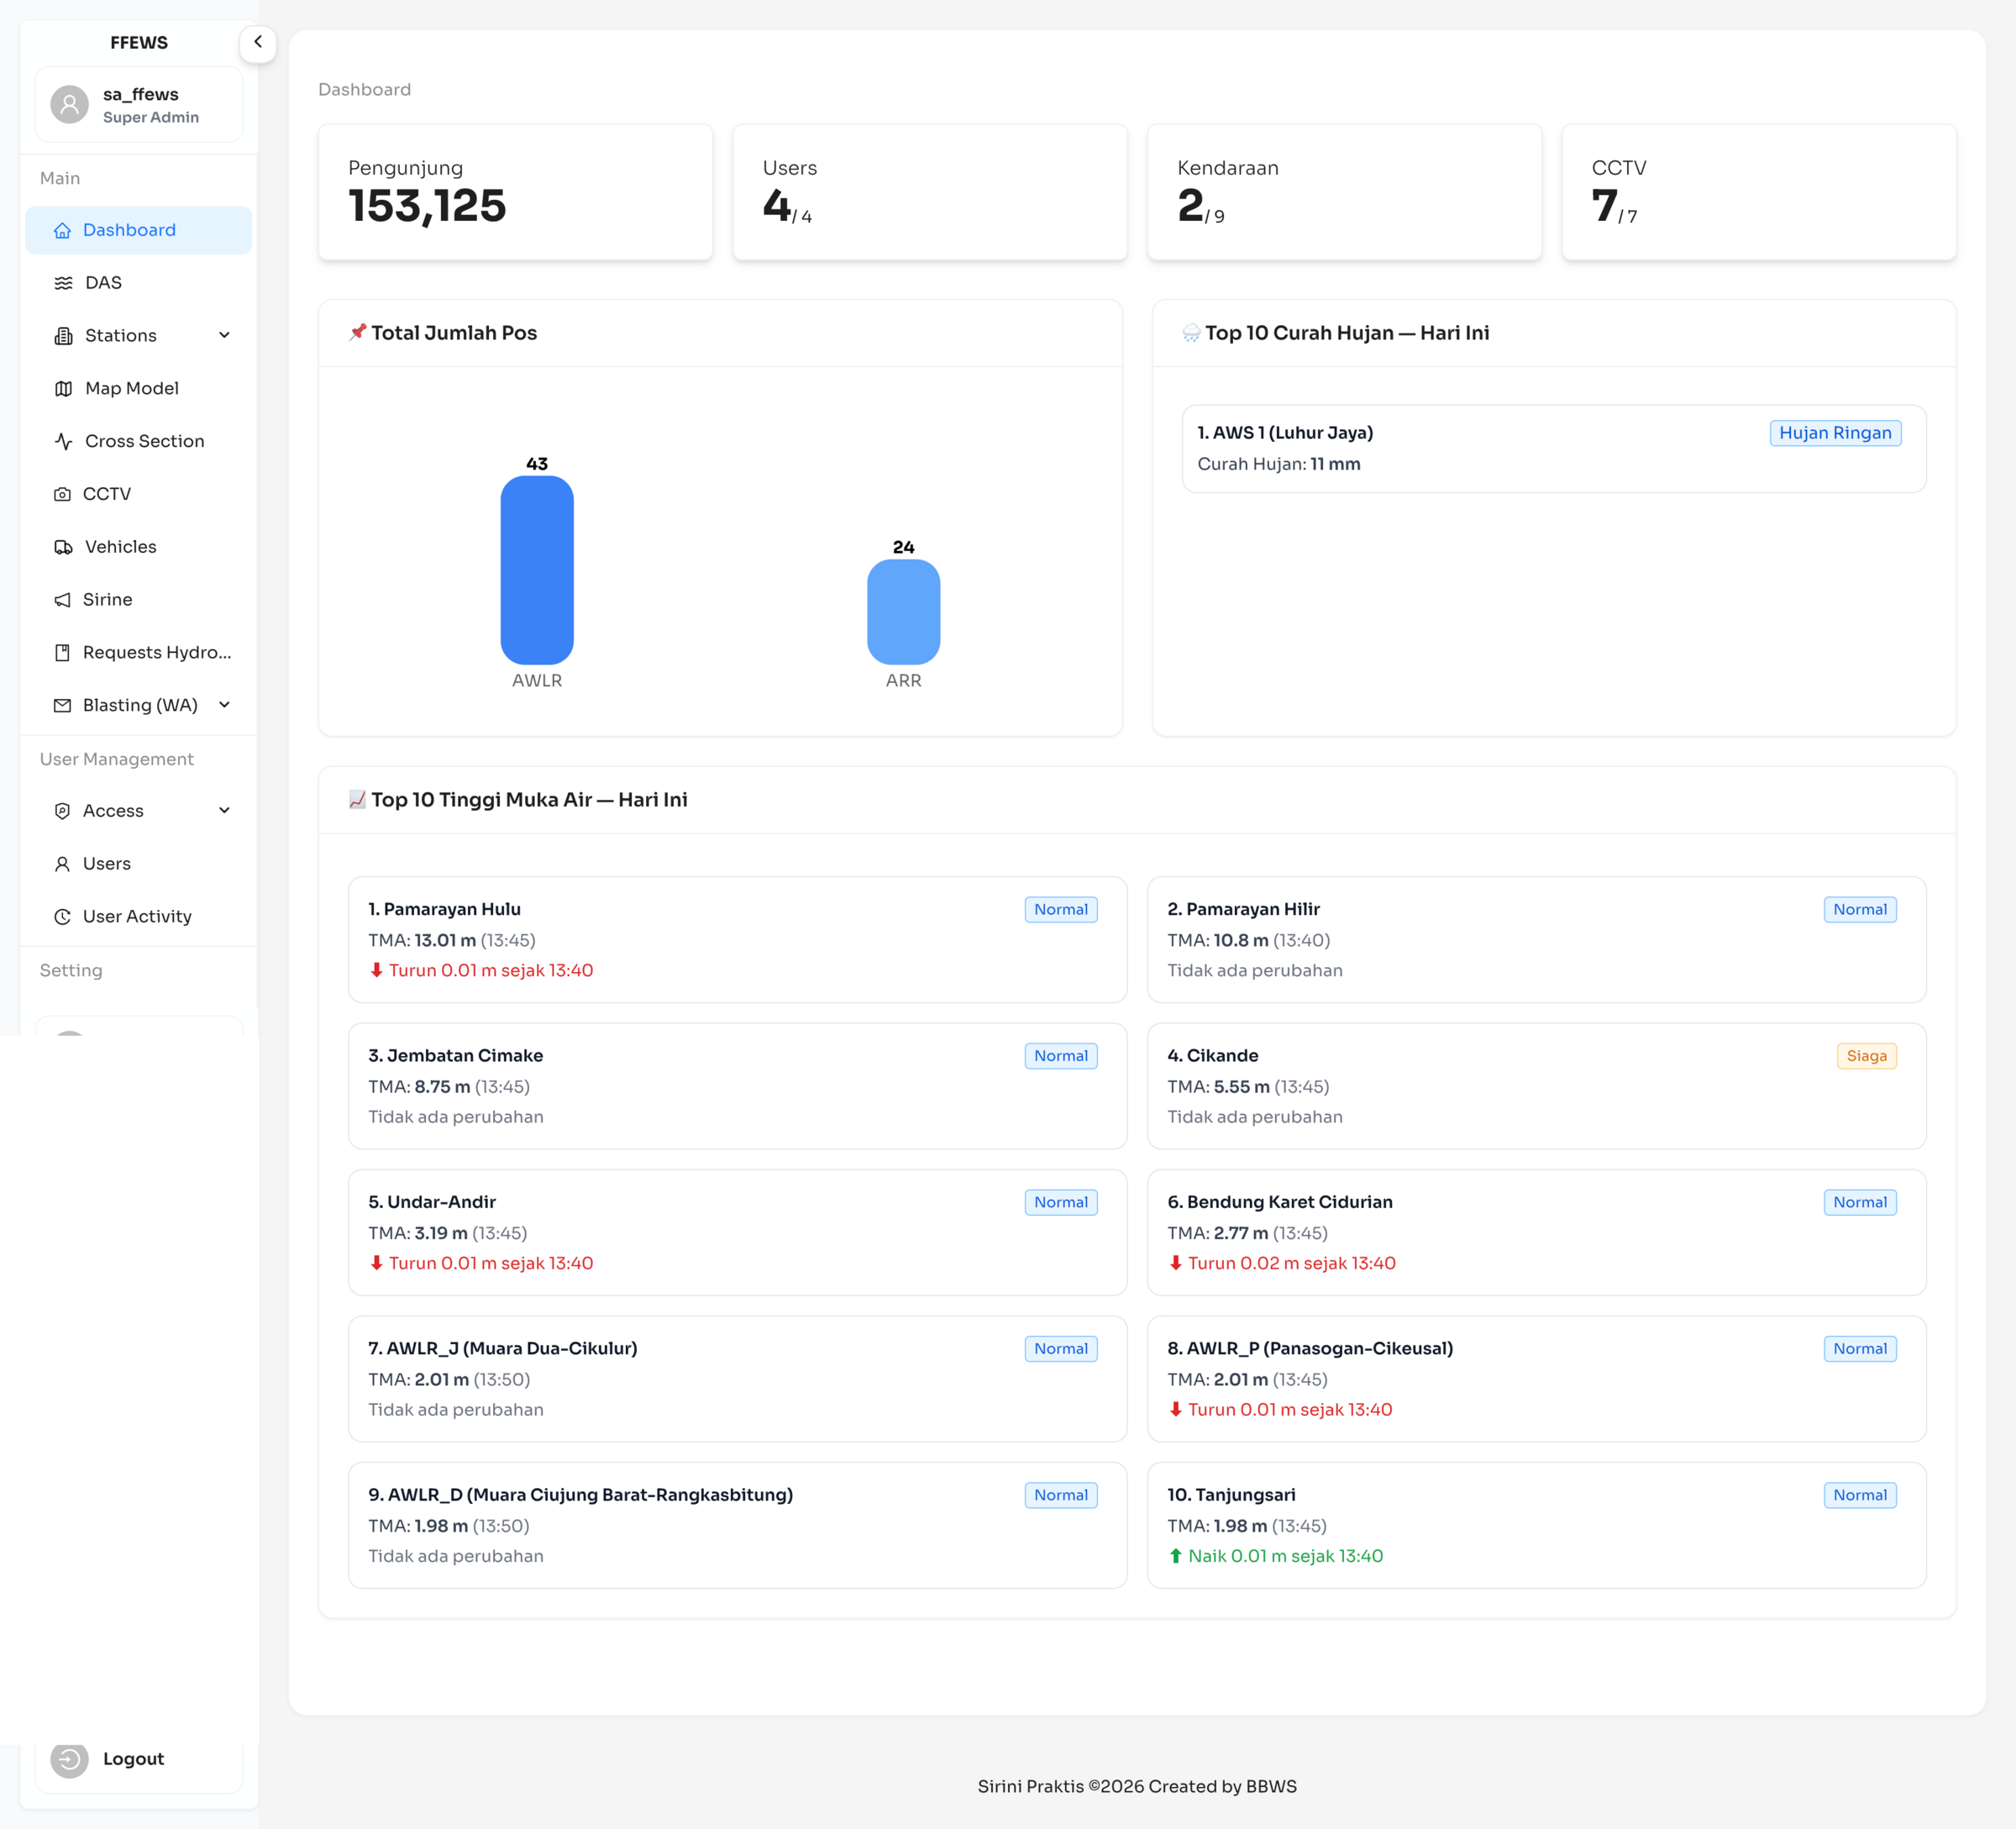Viewport: 2016px width, 1829px height.
Task: Click the Dashboard breadcrumb text
Action: click(x=364, y=89)
